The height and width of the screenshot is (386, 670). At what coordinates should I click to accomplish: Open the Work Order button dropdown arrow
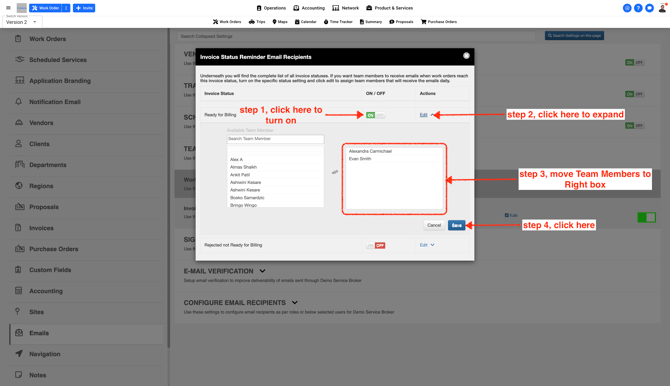(66, 8)
